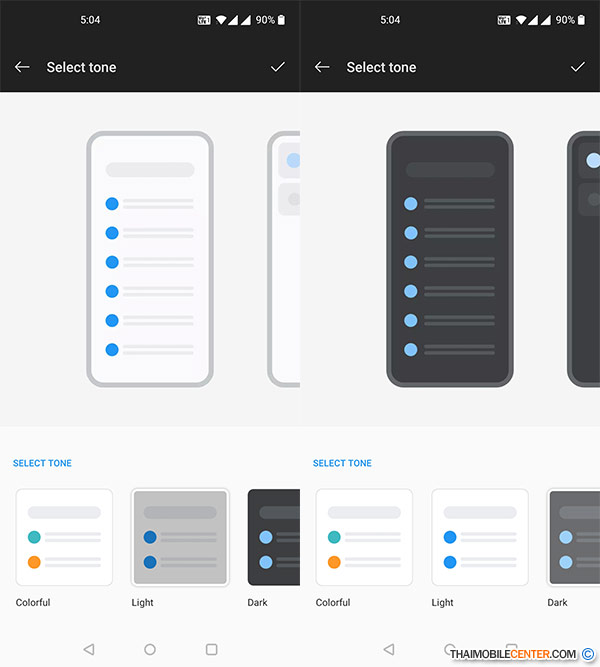The height and width of the screenshot is (667, 600).
Task: Tap the recents square button in left screen
Action: [211, 649]
